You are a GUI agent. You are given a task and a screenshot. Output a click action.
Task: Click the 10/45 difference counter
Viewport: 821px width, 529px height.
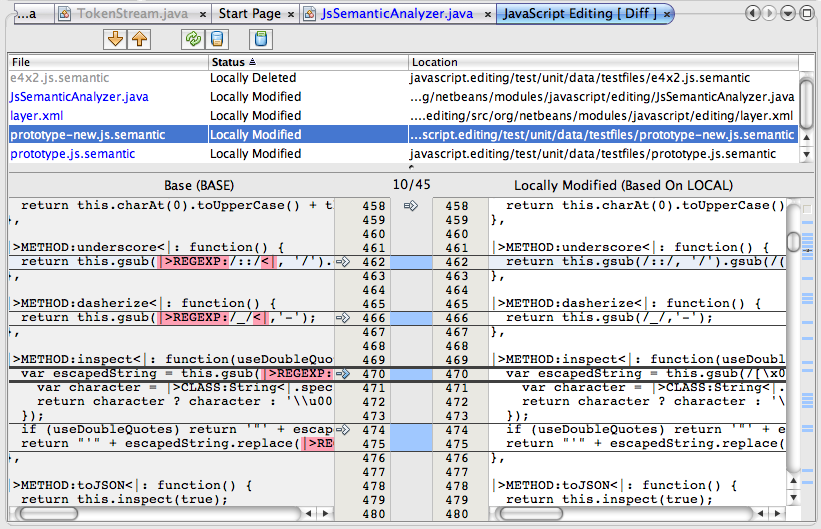(412, 184)
